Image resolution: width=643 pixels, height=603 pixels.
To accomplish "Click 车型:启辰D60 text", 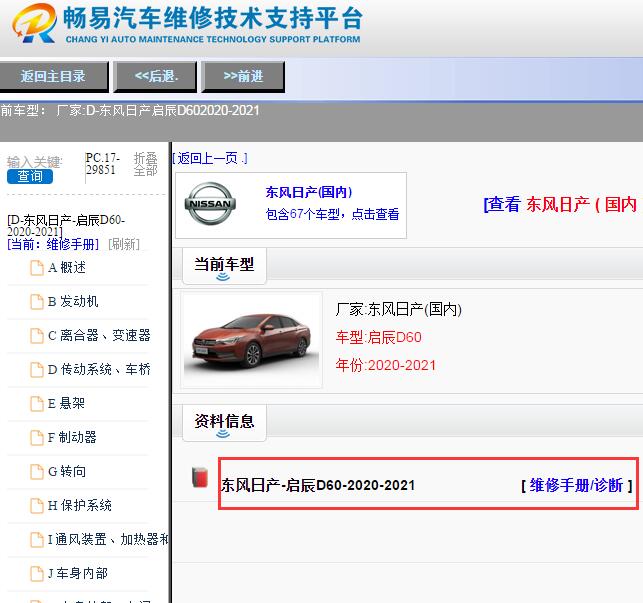I will (x=379, y=337).
